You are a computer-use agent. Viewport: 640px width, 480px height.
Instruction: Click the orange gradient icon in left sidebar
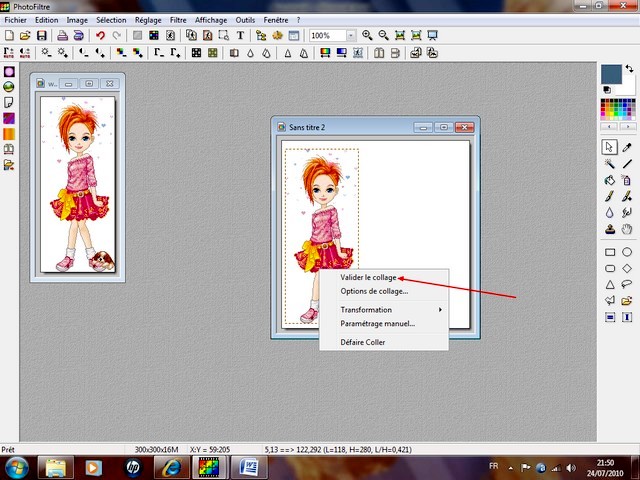(9, 134)
